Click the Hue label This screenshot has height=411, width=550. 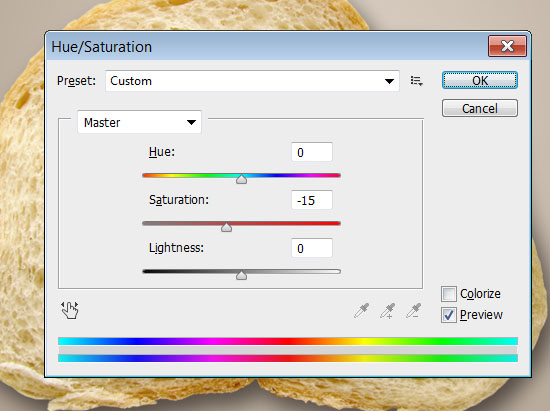[x=162, y=152]
